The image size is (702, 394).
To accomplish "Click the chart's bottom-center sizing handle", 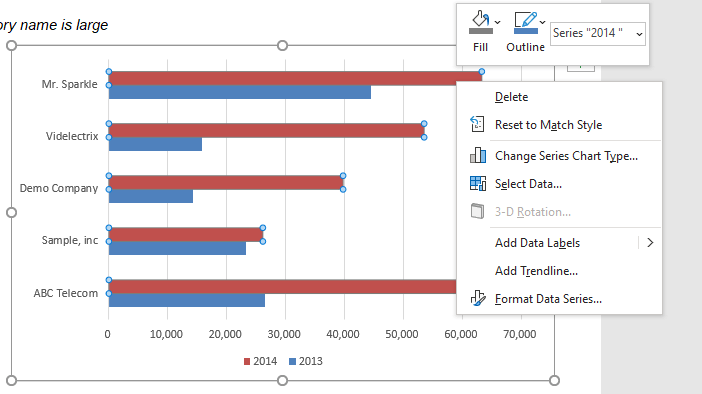I will click(x=283, y=381).
